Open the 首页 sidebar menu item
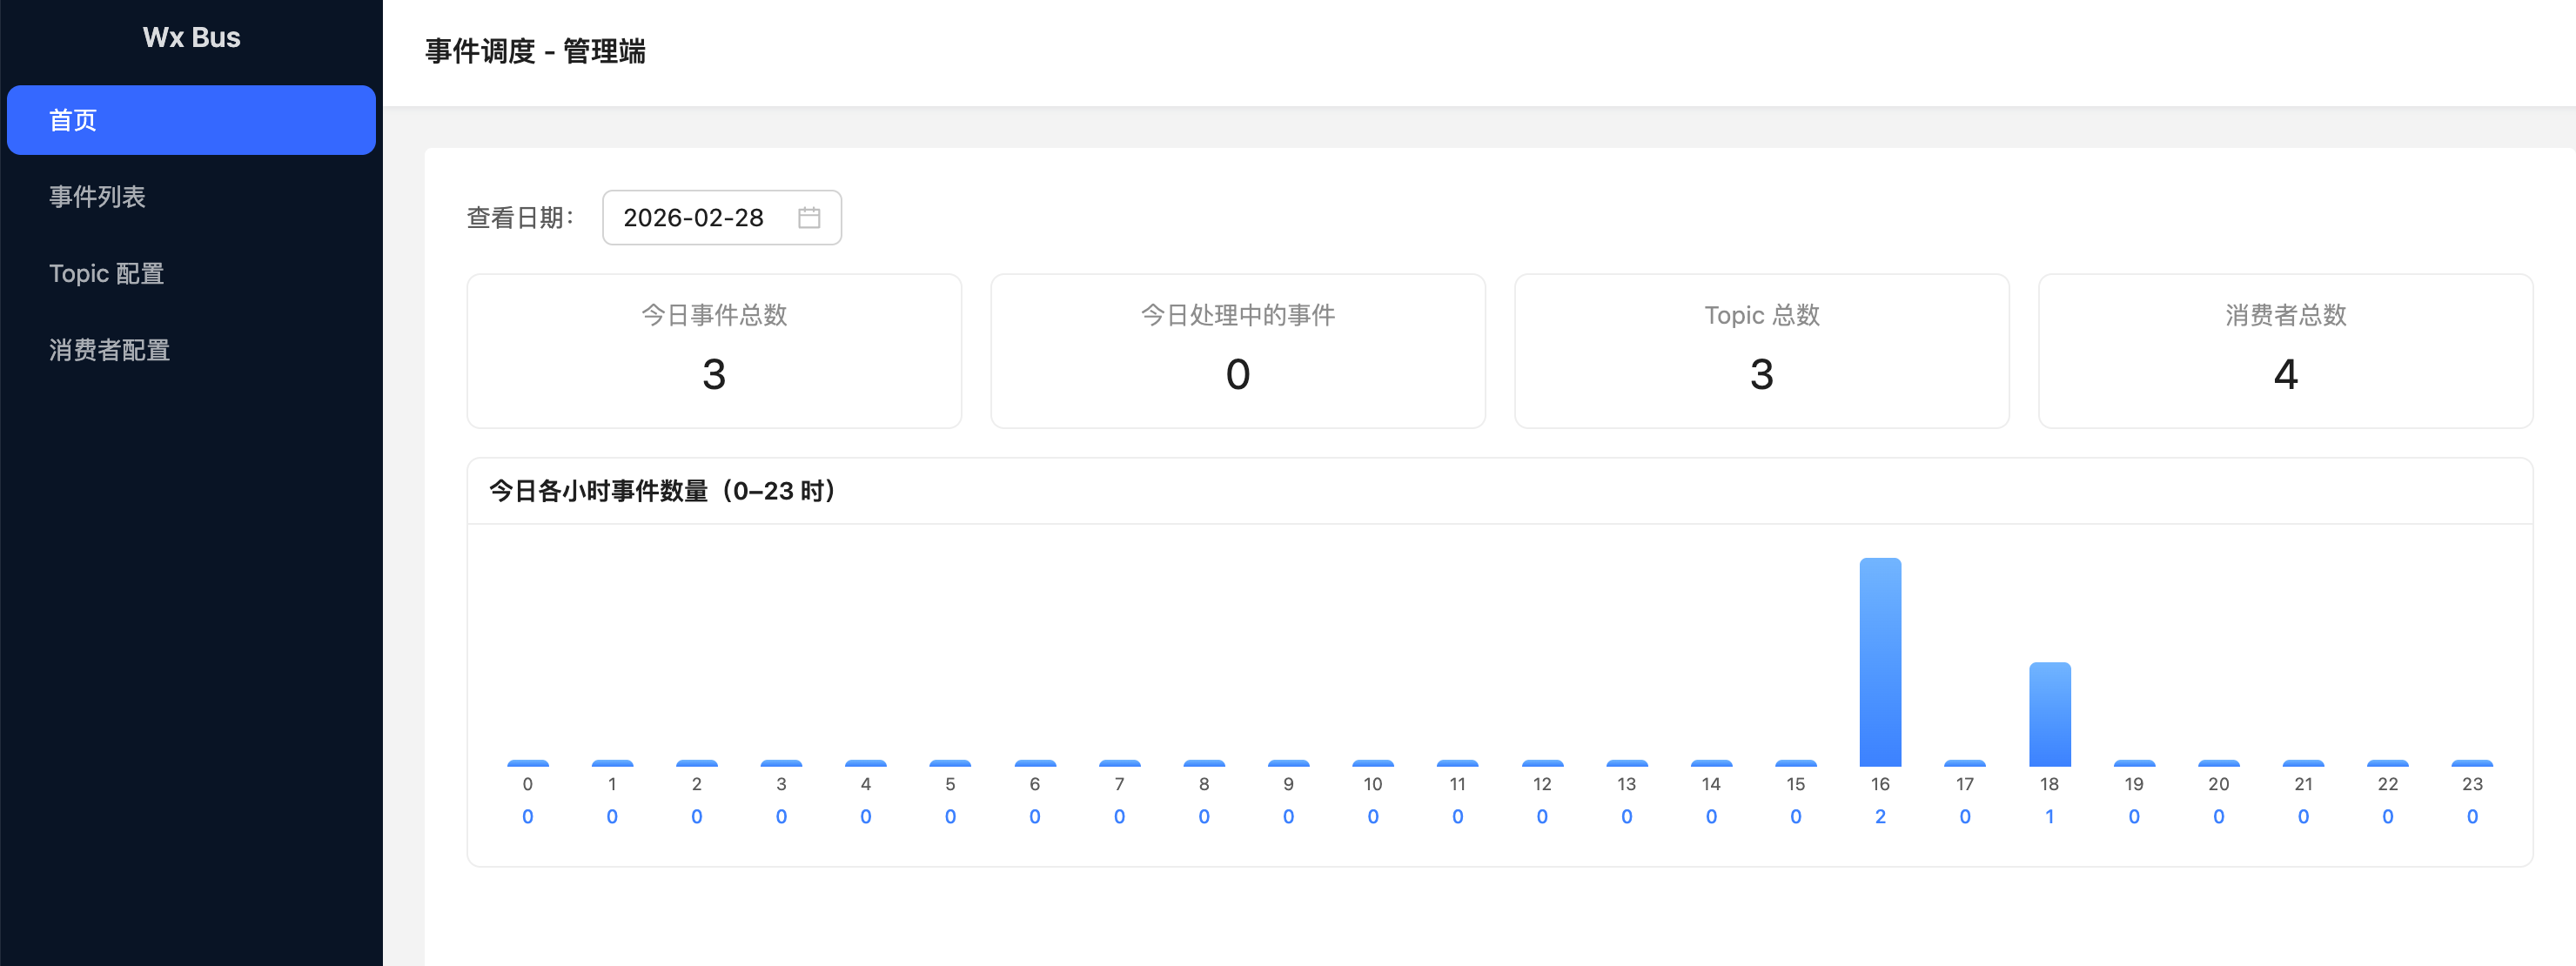Viewport: 2576px width, 966px height. pos(191,120)
